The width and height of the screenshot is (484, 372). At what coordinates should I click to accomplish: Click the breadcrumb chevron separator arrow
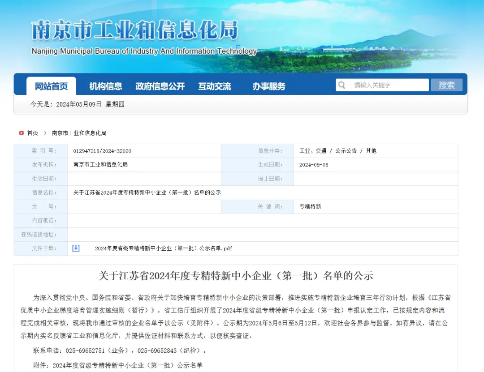(x=45, y=133)
